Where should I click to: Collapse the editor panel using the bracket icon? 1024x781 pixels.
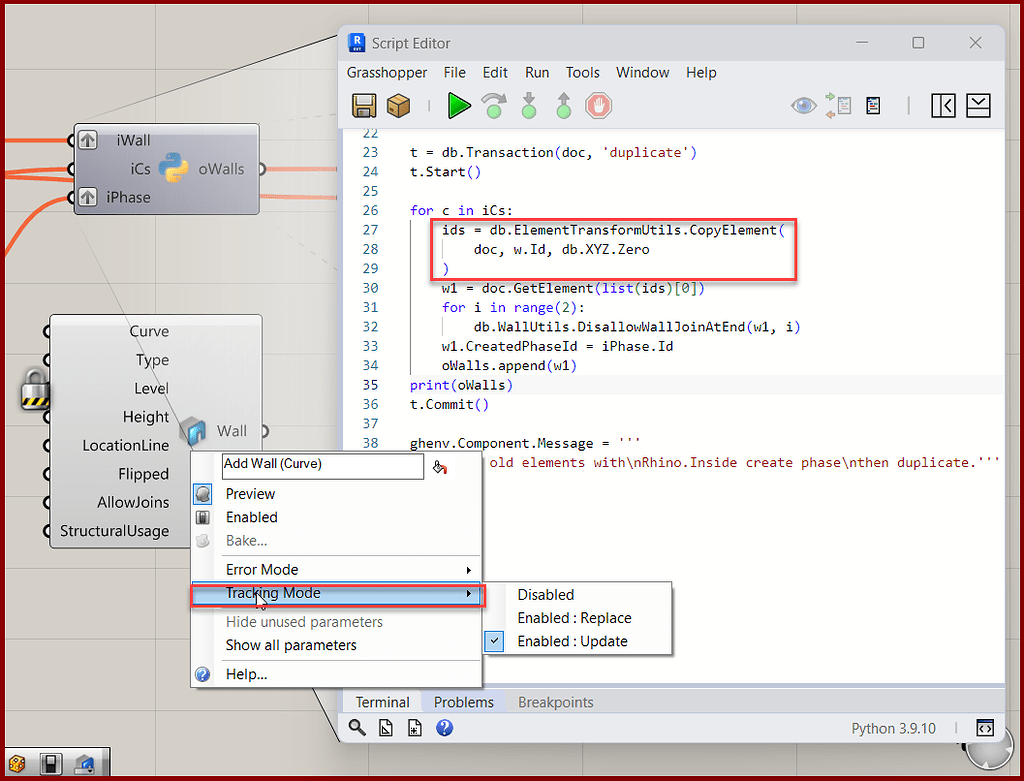pyautogui.click(x=942, y=105)
